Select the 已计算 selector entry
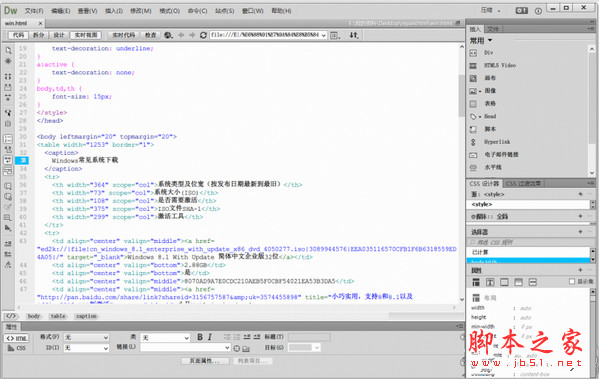The image size is (599, 379). click(x=528, y=252)
